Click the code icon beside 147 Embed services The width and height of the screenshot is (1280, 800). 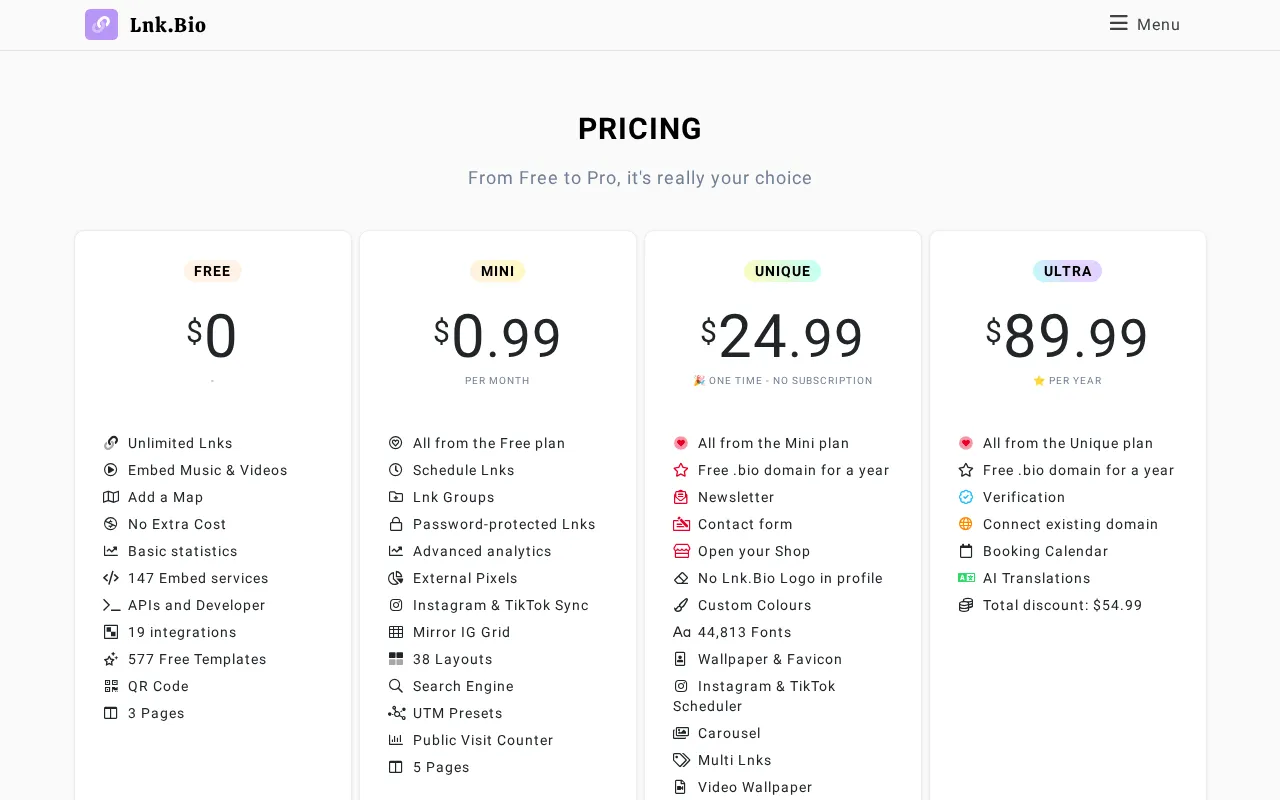[111, 578]
